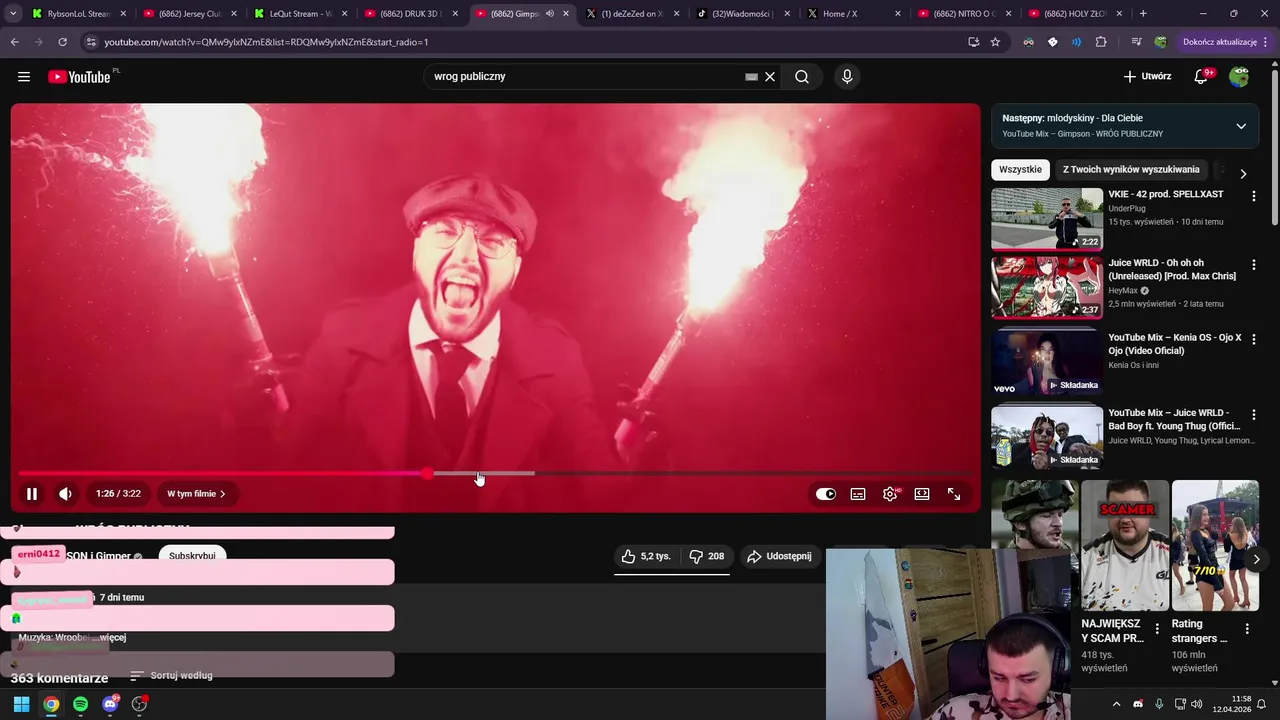Pause the video
The width and height of the screenshot is (1280, 720).
click(x=32, y=494)
